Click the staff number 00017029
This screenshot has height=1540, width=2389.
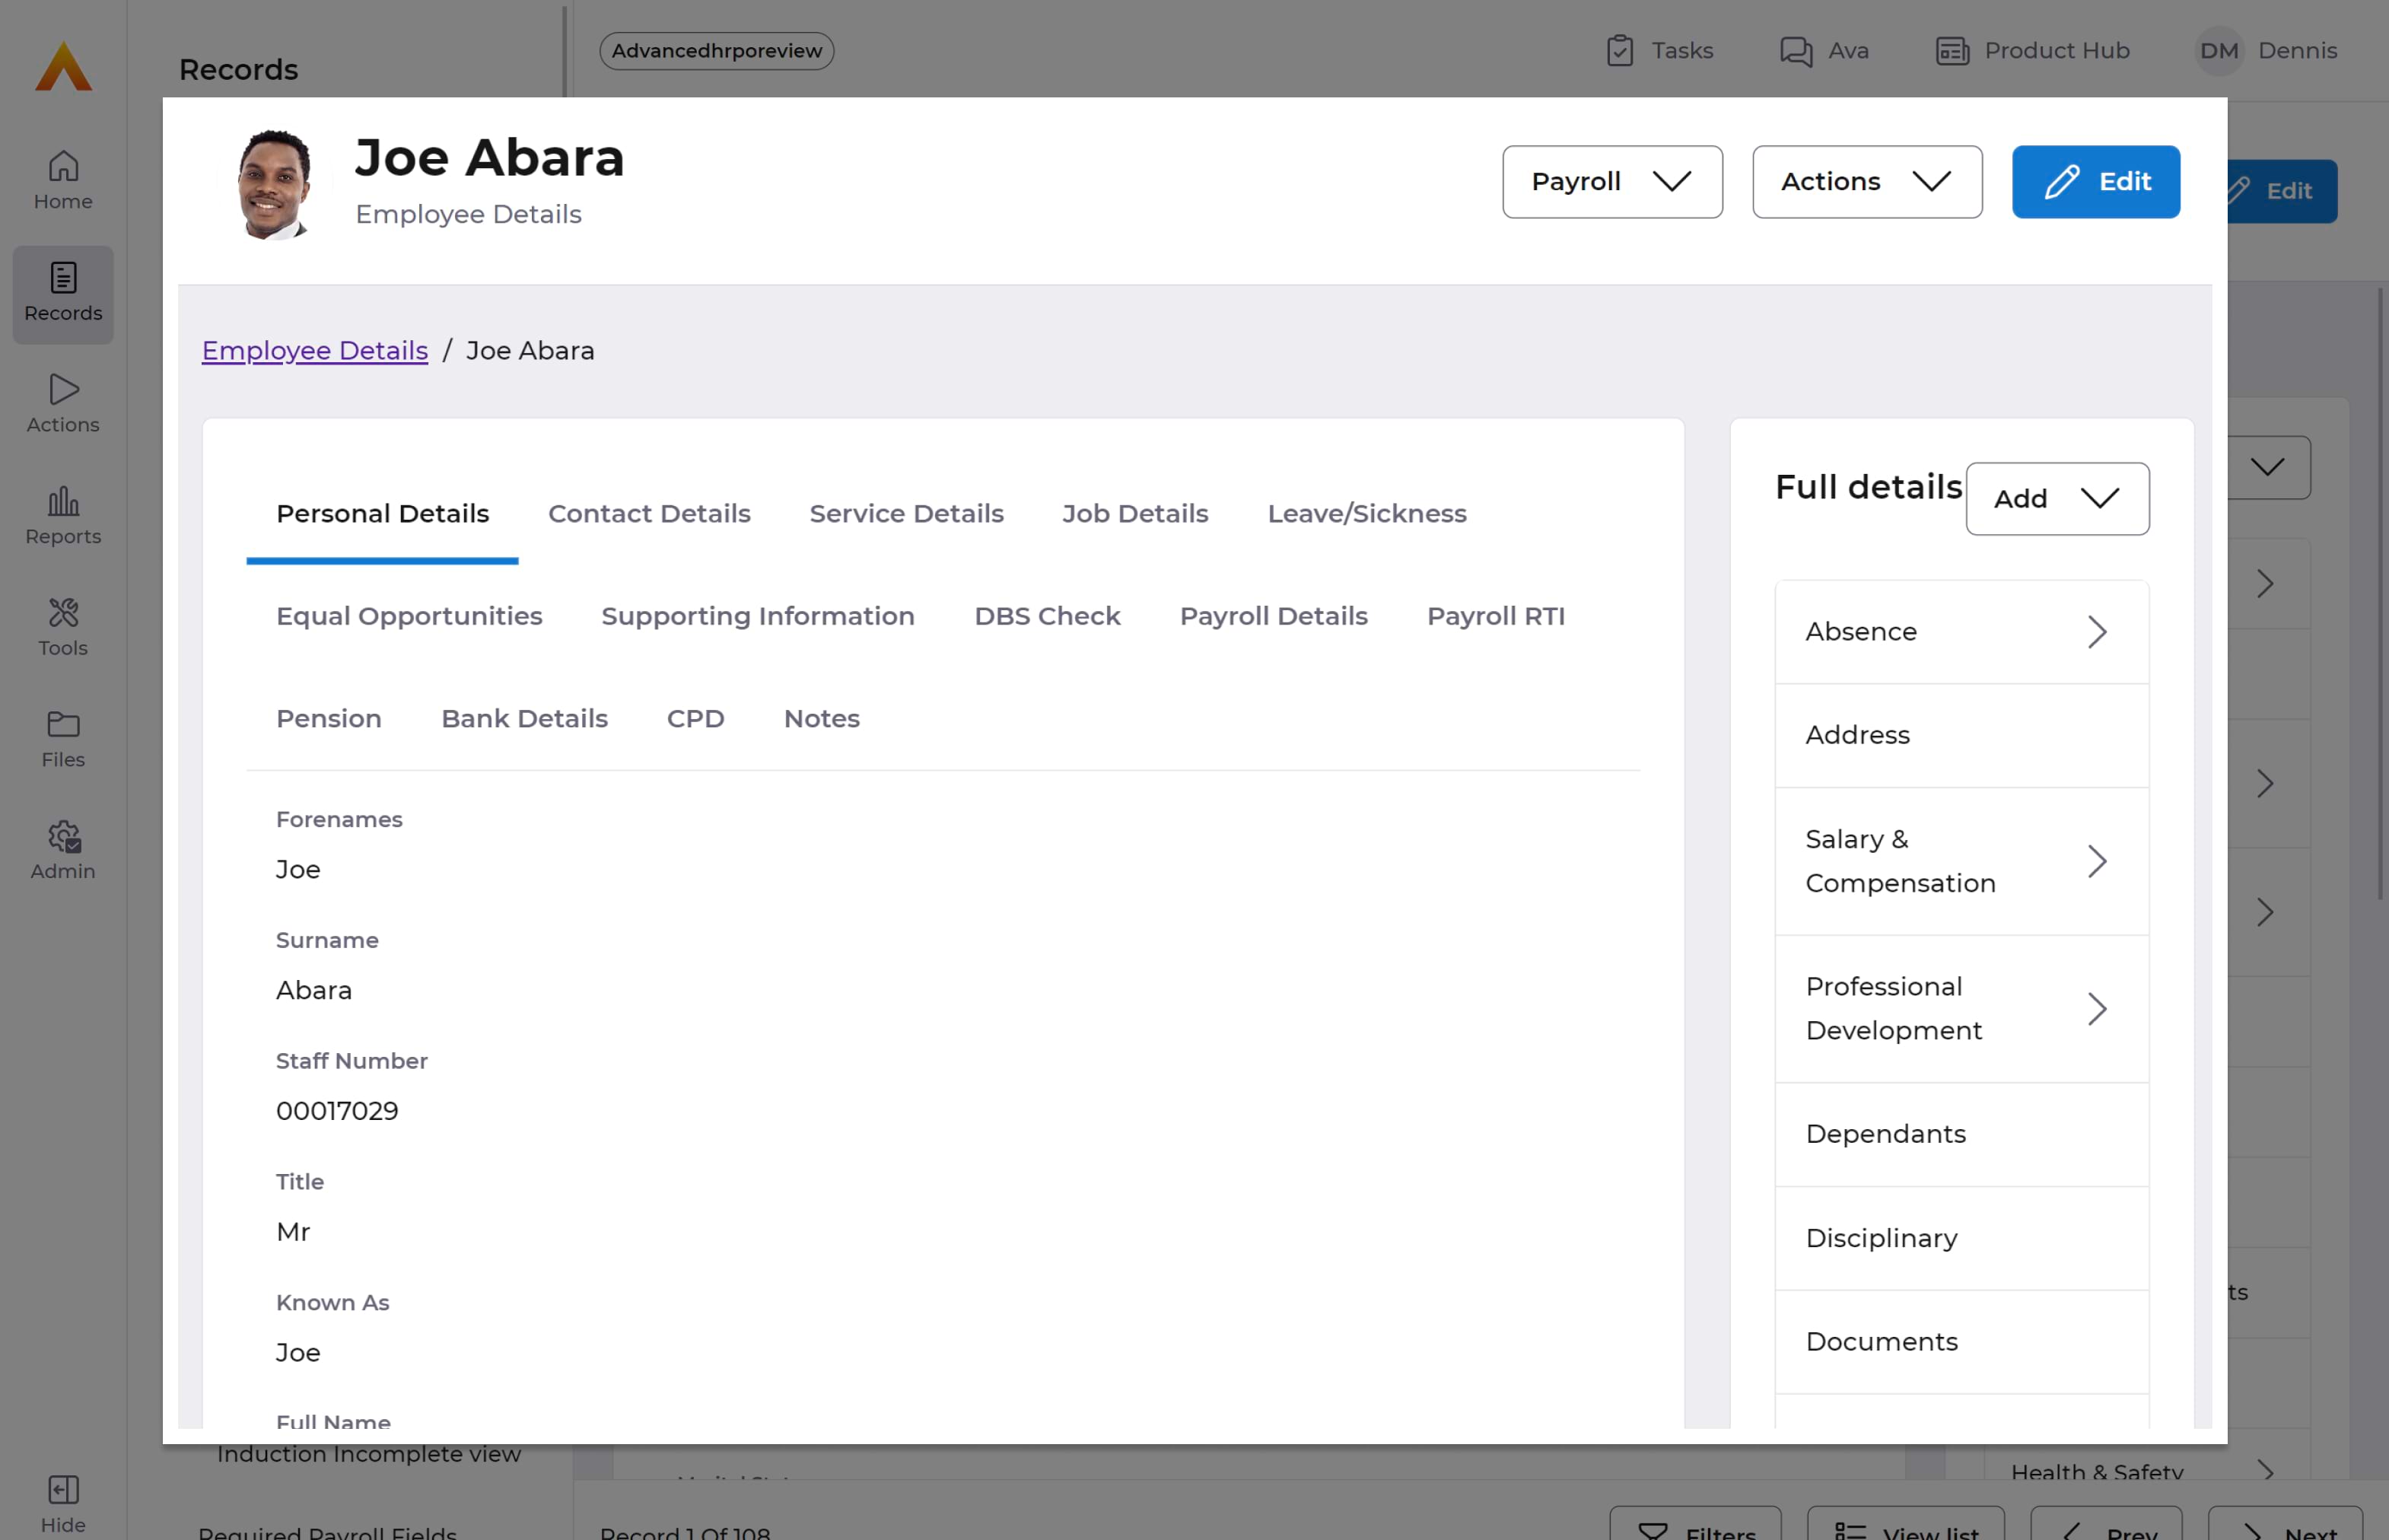(337, 1111)
